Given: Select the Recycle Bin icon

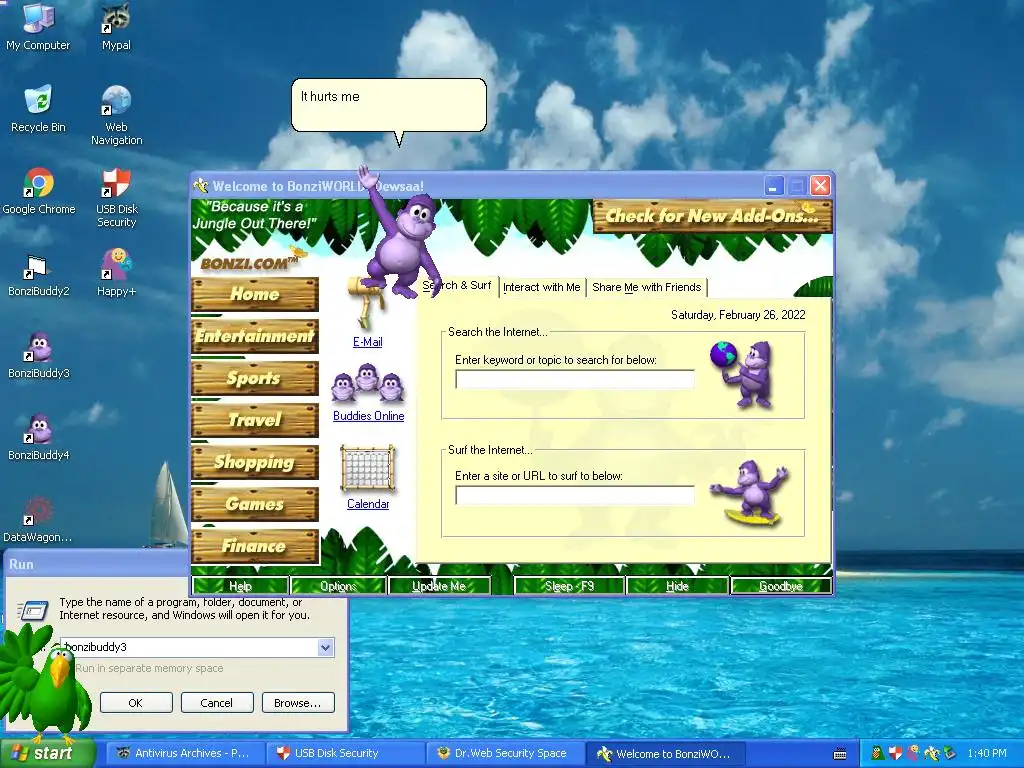Looking at the screenshot, I should pyautogui.click(x=38, y=108).
